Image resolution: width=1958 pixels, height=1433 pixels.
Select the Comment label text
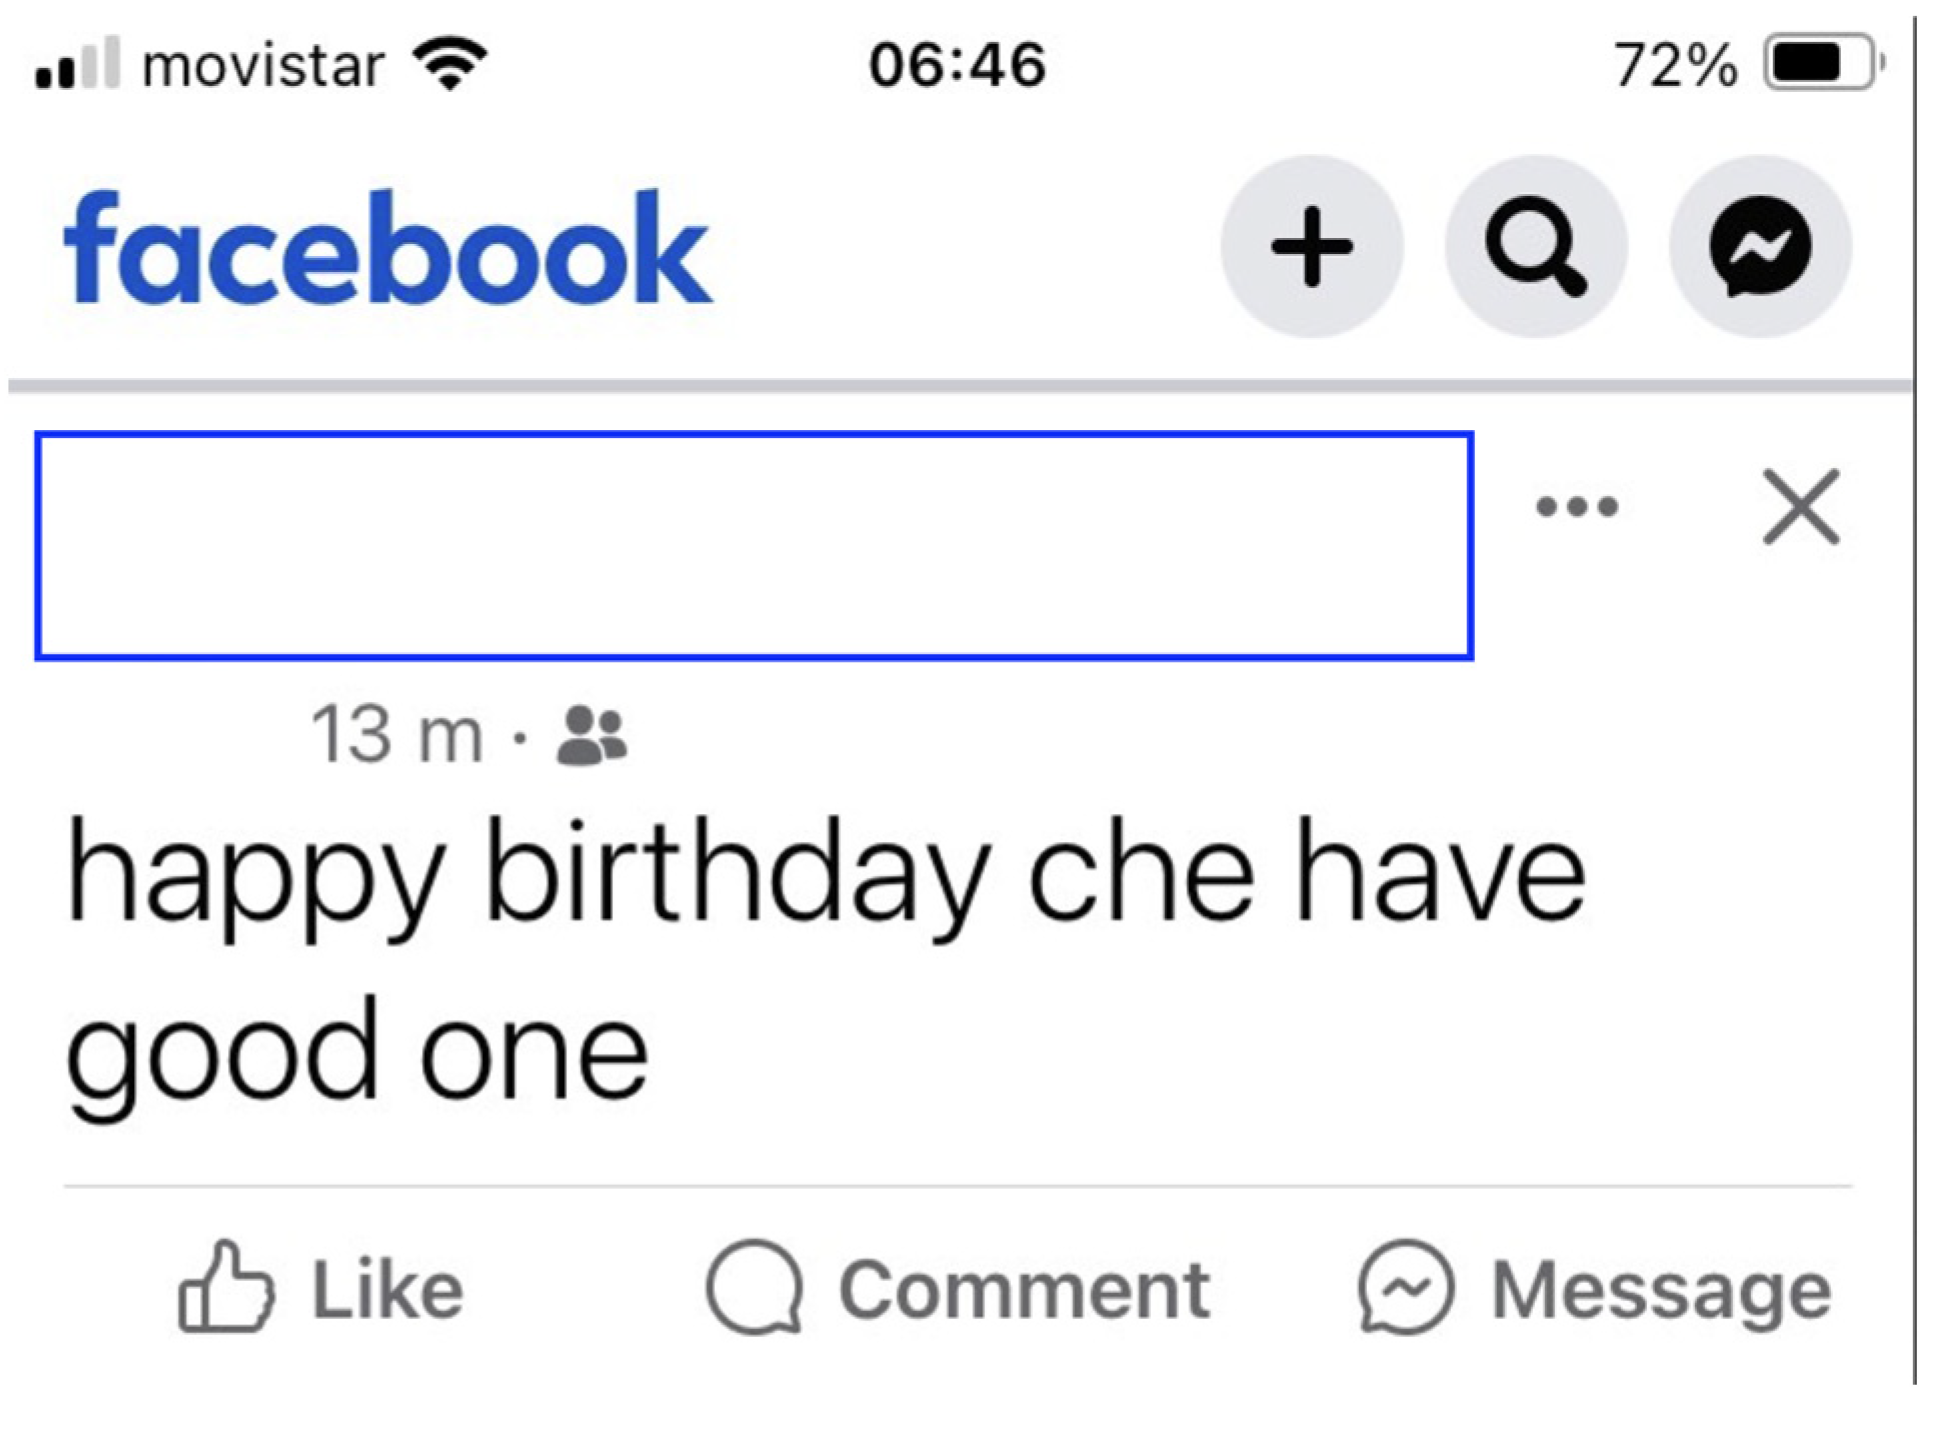click(x=1024, y=1290)
